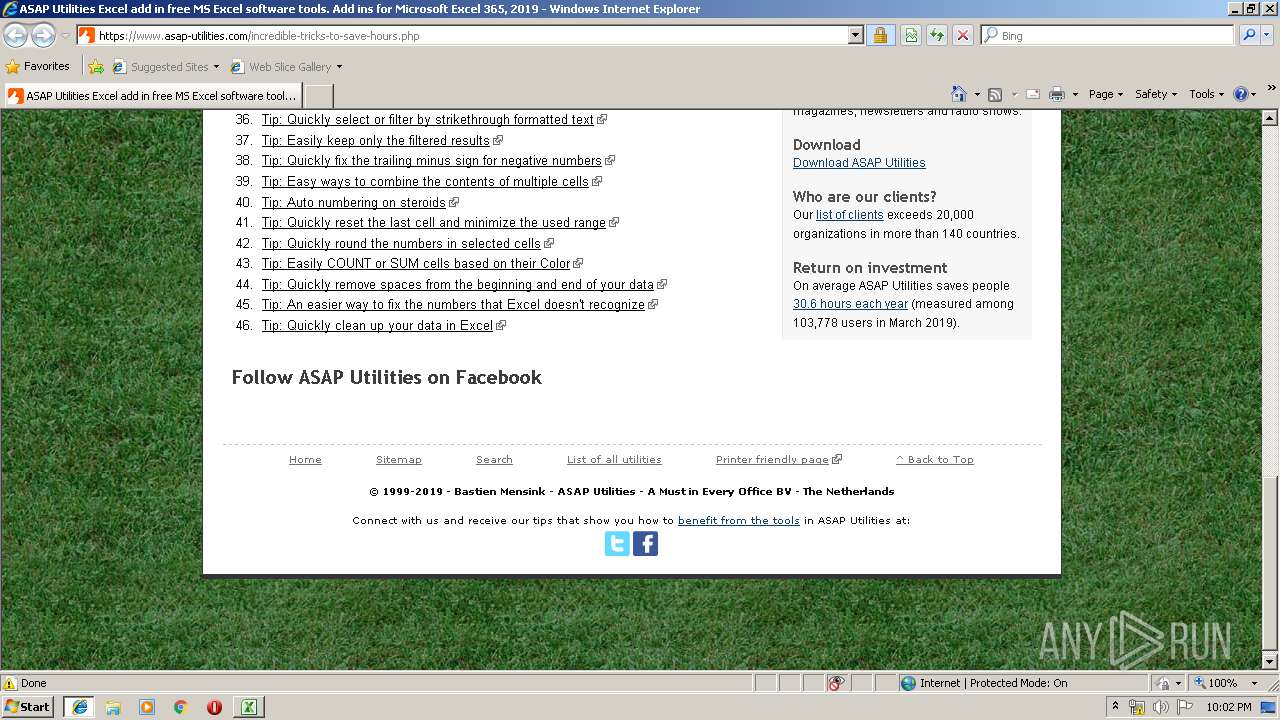Viewport: 1280px width, 720px height.
Task: Click the Stop loading red X icon
Action: pyautogui.click(x=963, y=35)
